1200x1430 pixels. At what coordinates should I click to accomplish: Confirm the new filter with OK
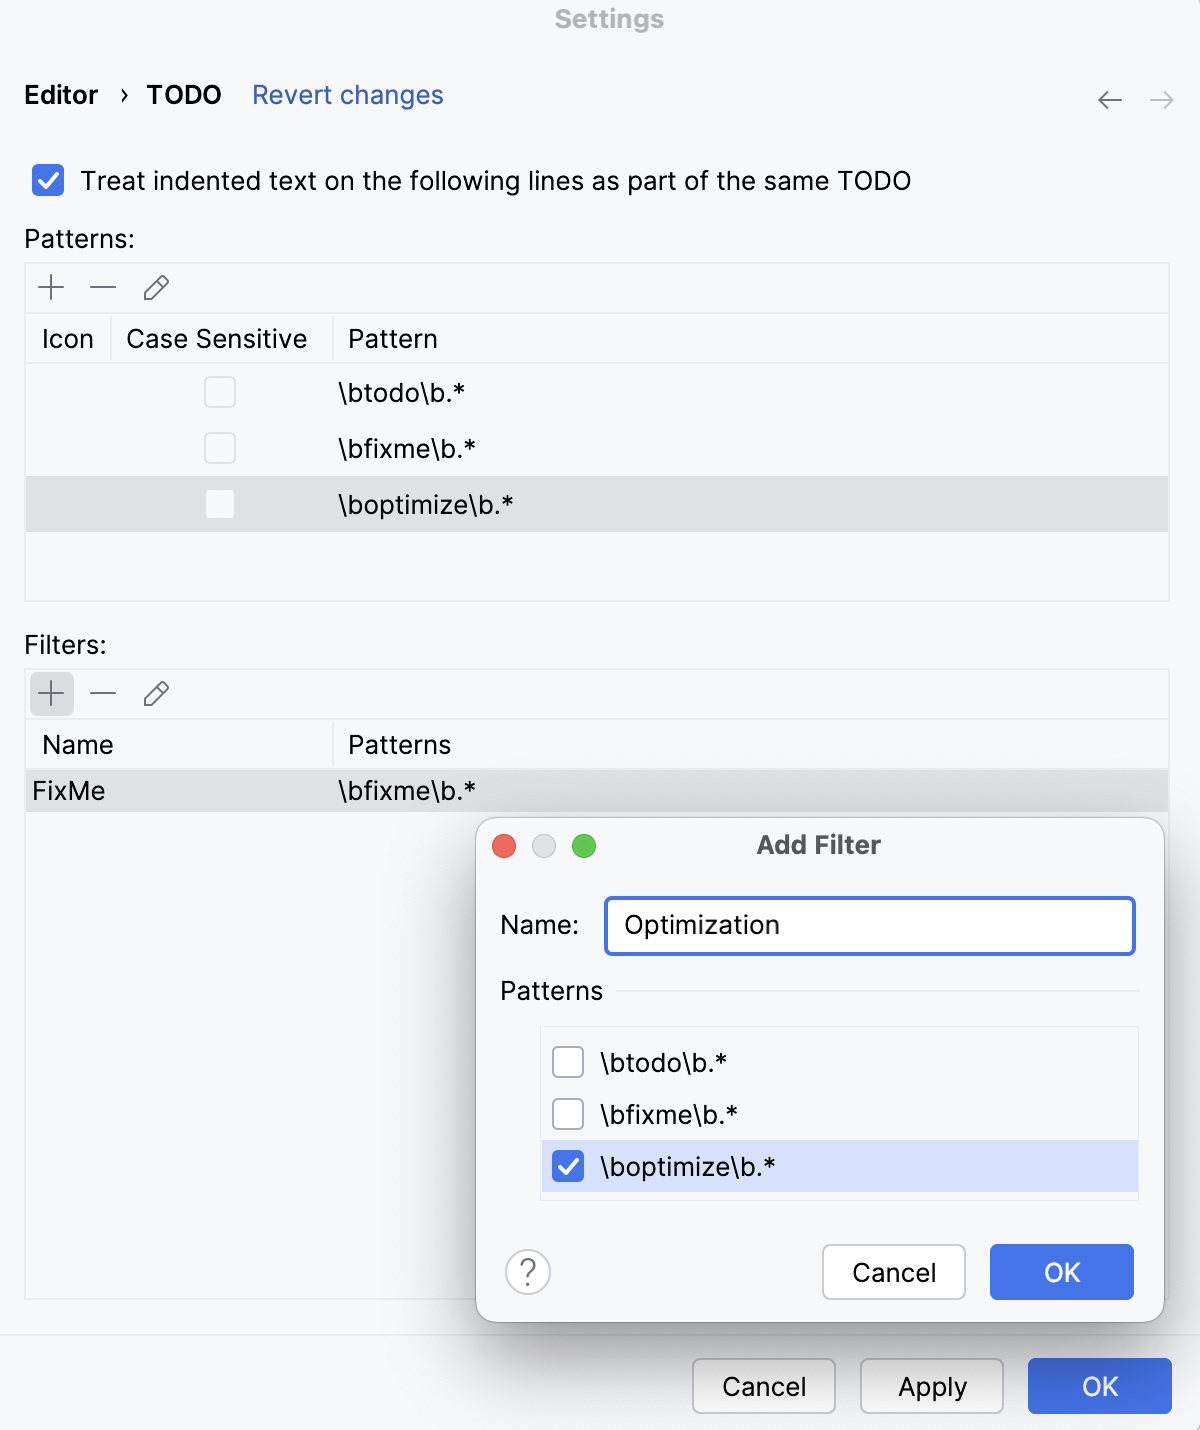pyautogui.click(x=1061, y=1272)
